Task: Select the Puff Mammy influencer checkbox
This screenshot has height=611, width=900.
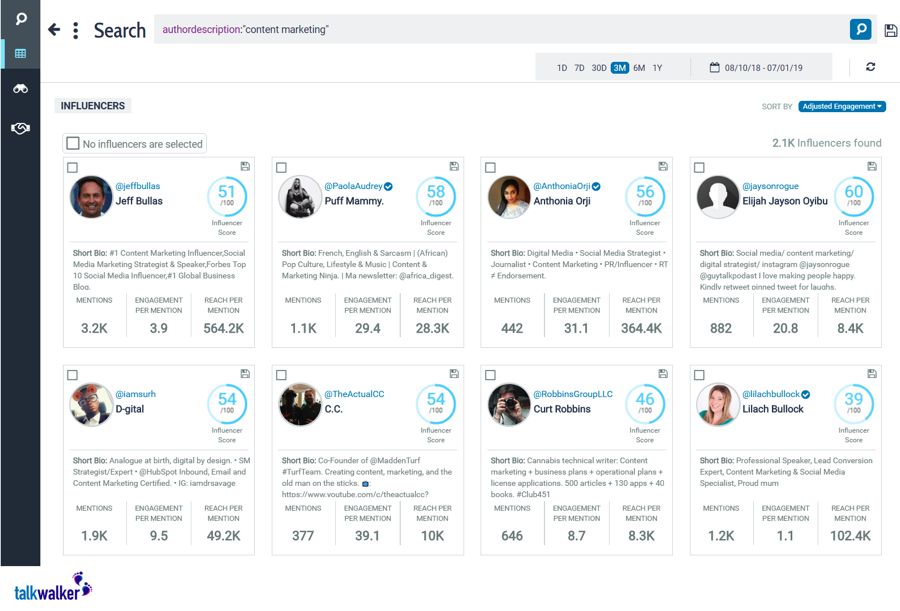Action: [281, 168]
